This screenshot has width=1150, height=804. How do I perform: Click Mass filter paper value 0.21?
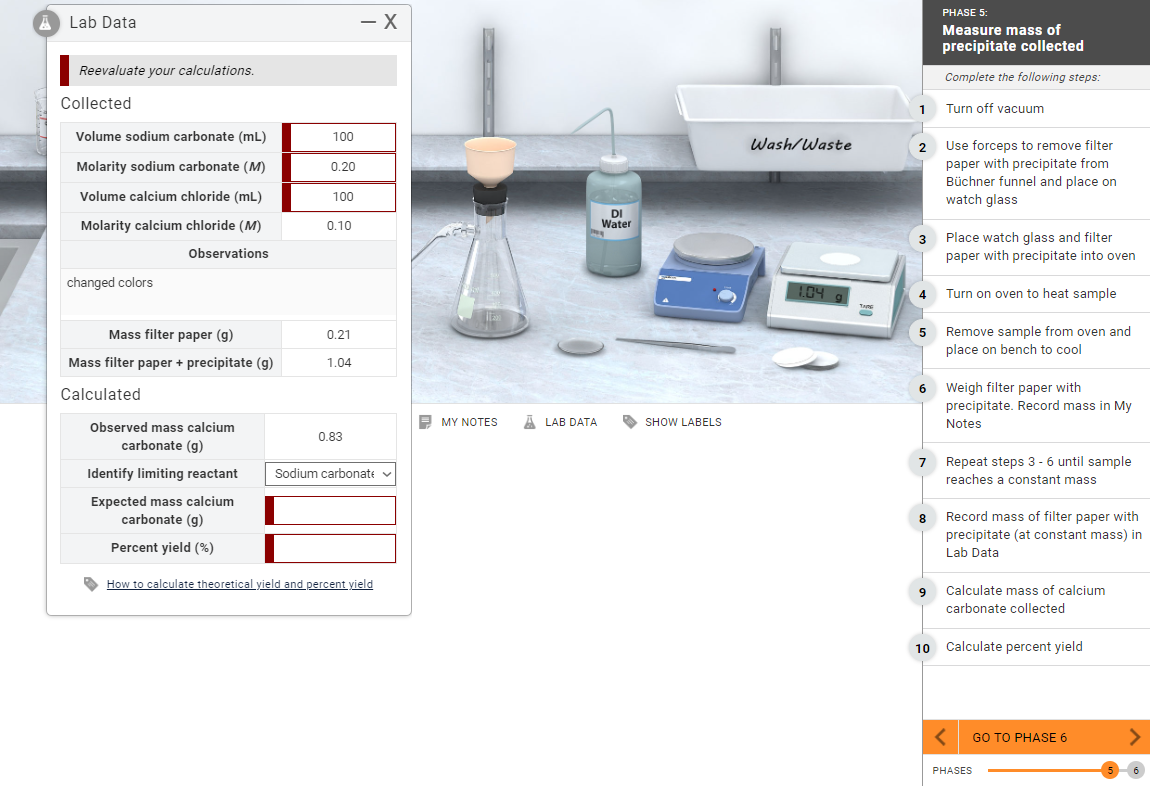(339, 335)
